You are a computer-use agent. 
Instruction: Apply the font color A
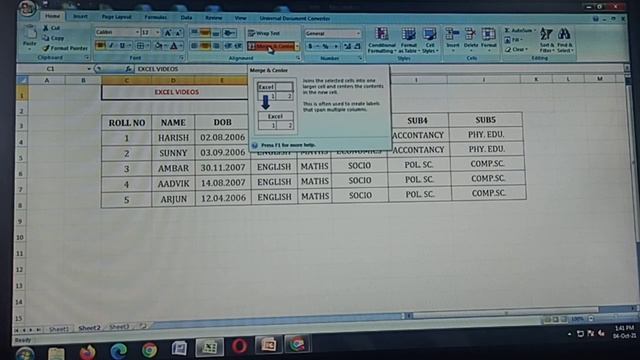click(174, 45)
